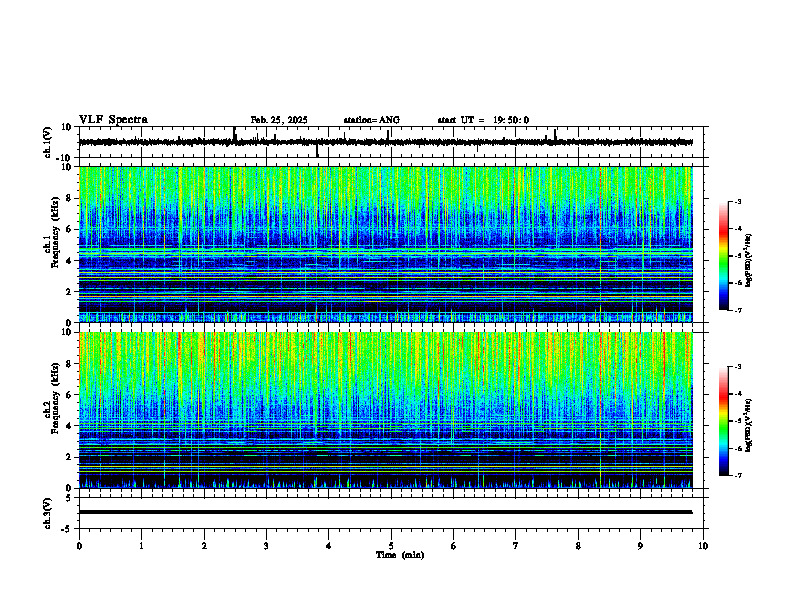Click the ch.1 spectrogram color scale bar
This screenshot has height=612, width=792.
coord(723,256)
